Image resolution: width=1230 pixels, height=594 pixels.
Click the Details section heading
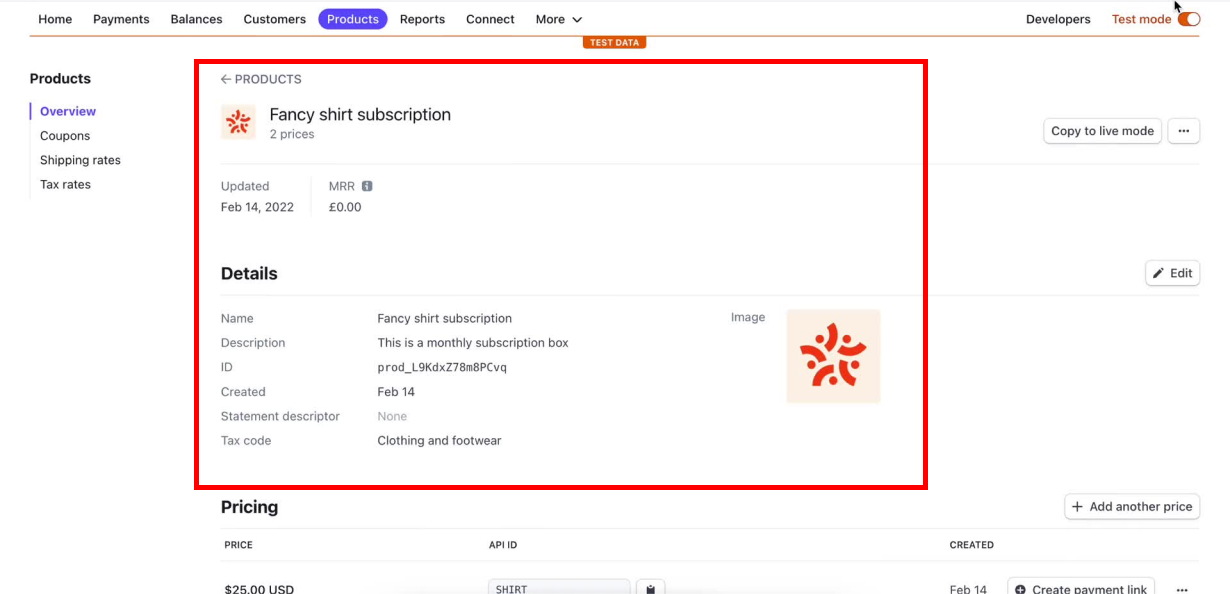point(249,273)
